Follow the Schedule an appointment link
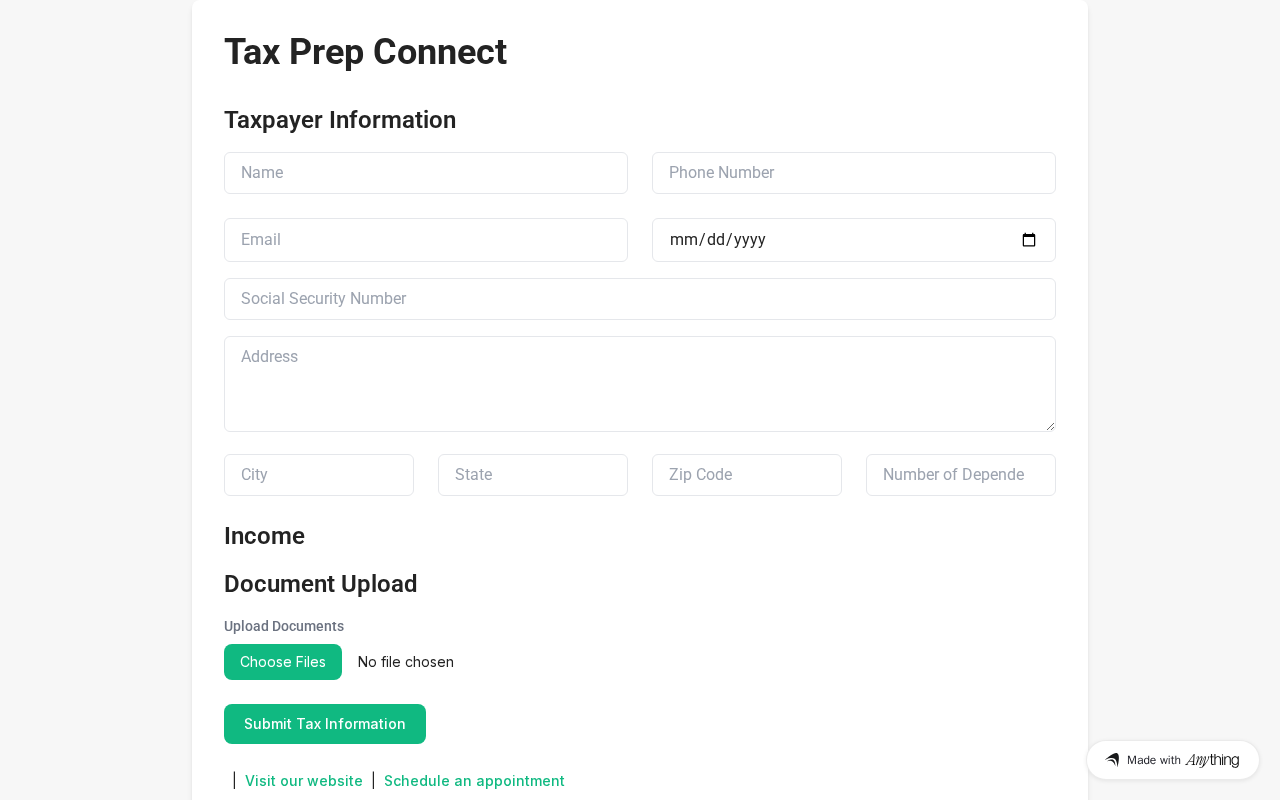The width and height of the screenshot is (1280, 800). click(474, 781)
